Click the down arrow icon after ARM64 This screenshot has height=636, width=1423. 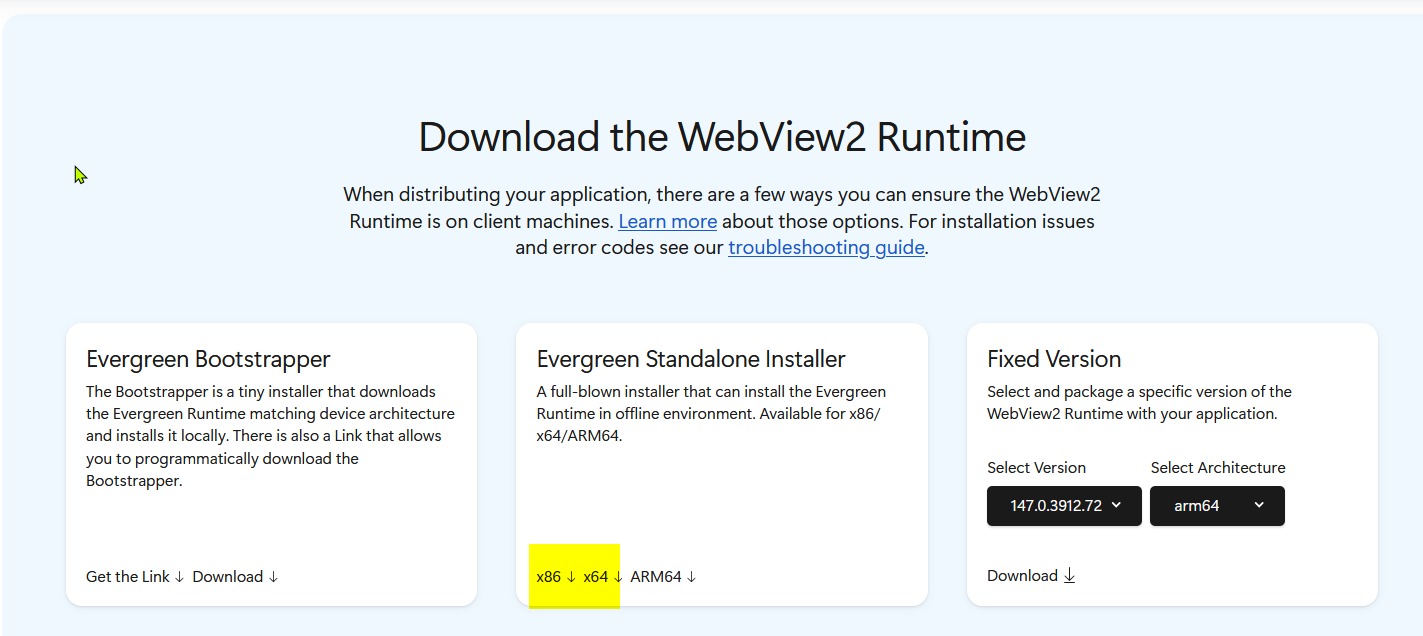pyautogui.click(x=691, y=577)
